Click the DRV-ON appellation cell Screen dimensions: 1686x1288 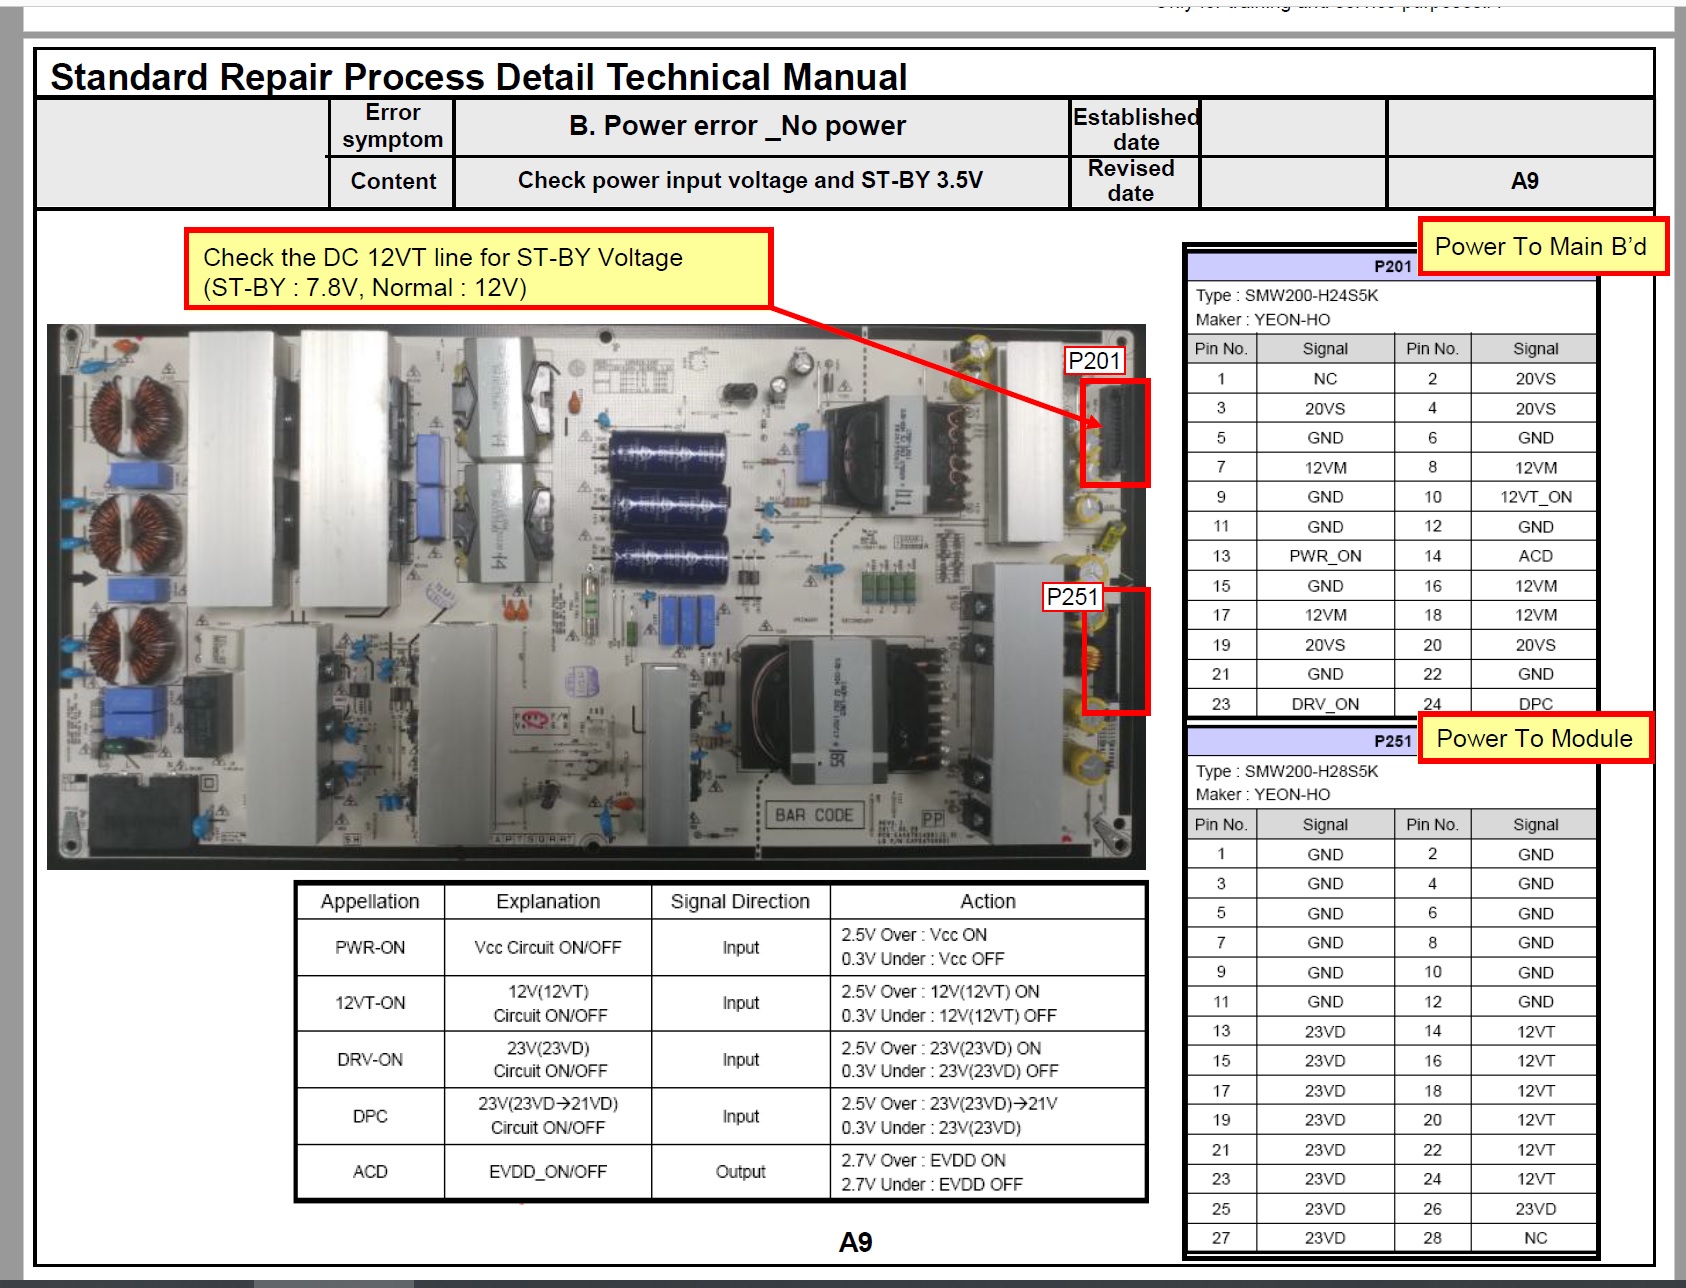(370, 1060)
